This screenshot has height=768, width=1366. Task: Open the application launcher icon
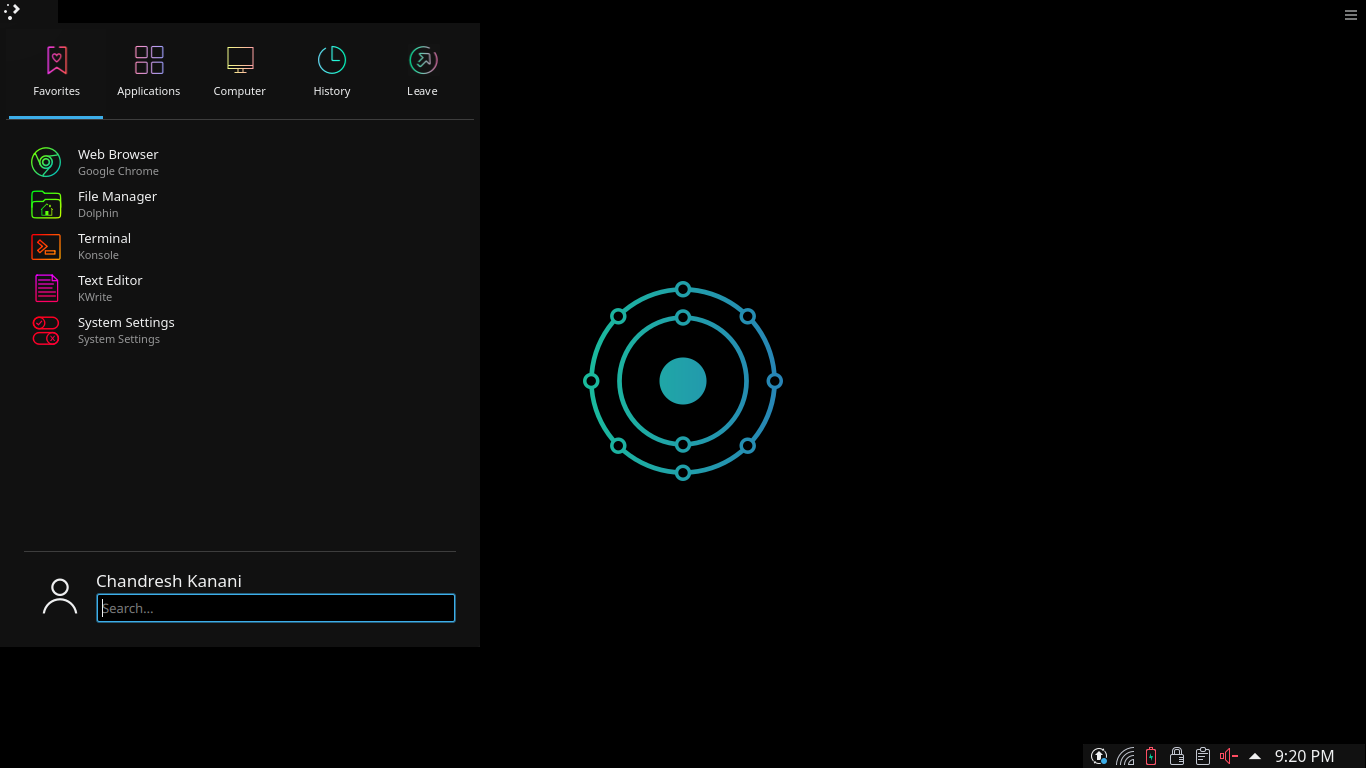[x=12, y=11]
